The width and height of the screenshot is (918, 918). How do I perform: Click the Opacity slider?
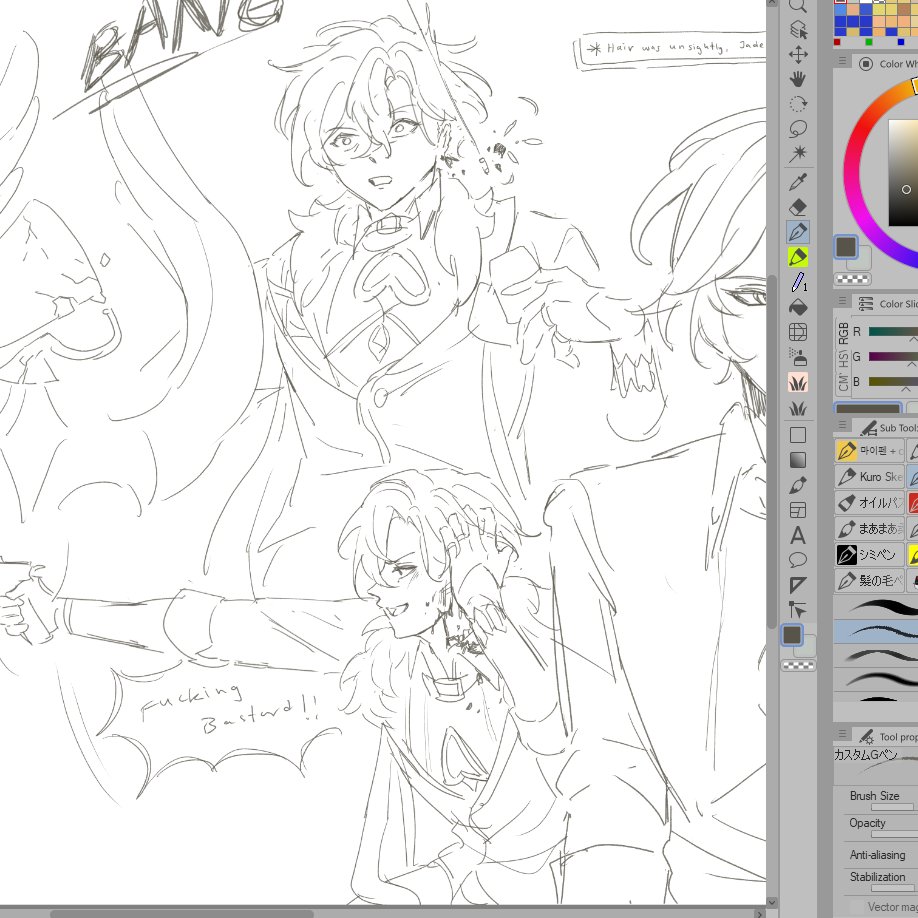pos(894,834)
